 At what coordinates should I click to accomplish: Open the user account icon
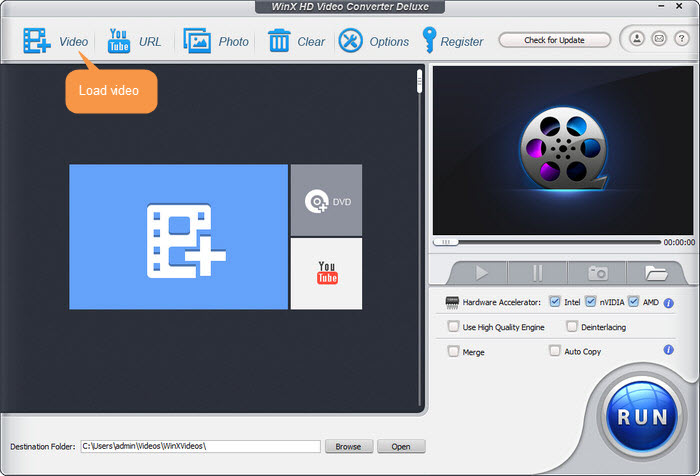coord(637,39)
